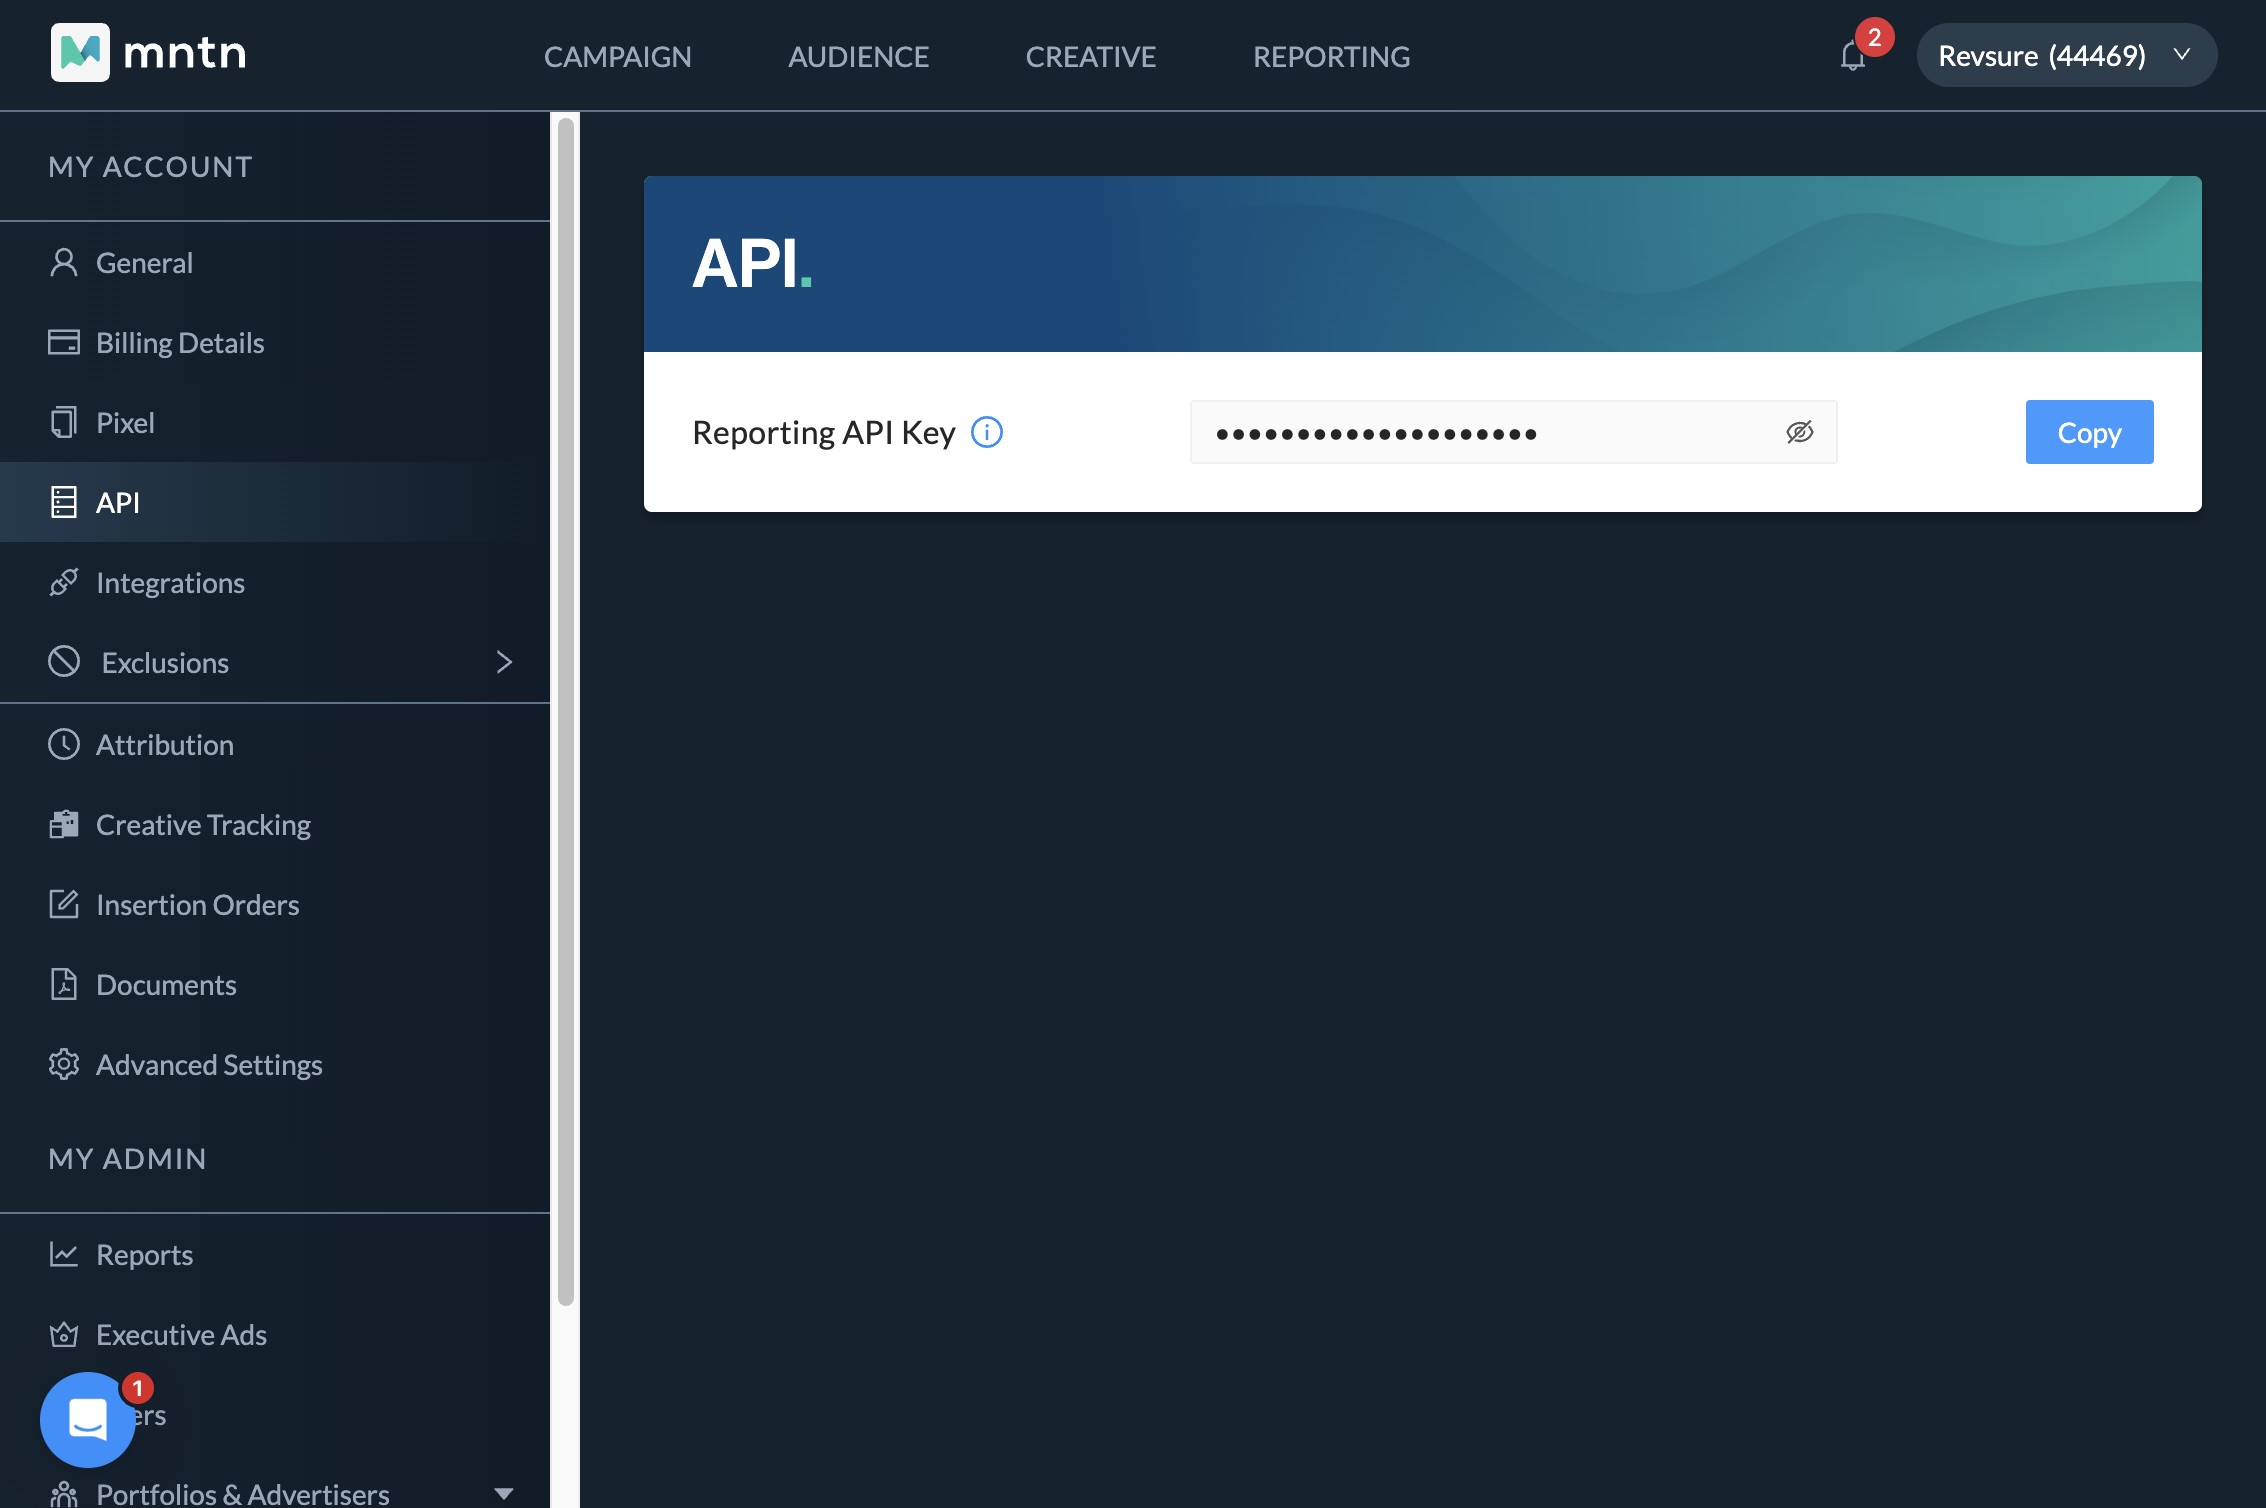Click the notification bell icon
This screenshot has height=1508, width=2266.
pos(1852,56)
